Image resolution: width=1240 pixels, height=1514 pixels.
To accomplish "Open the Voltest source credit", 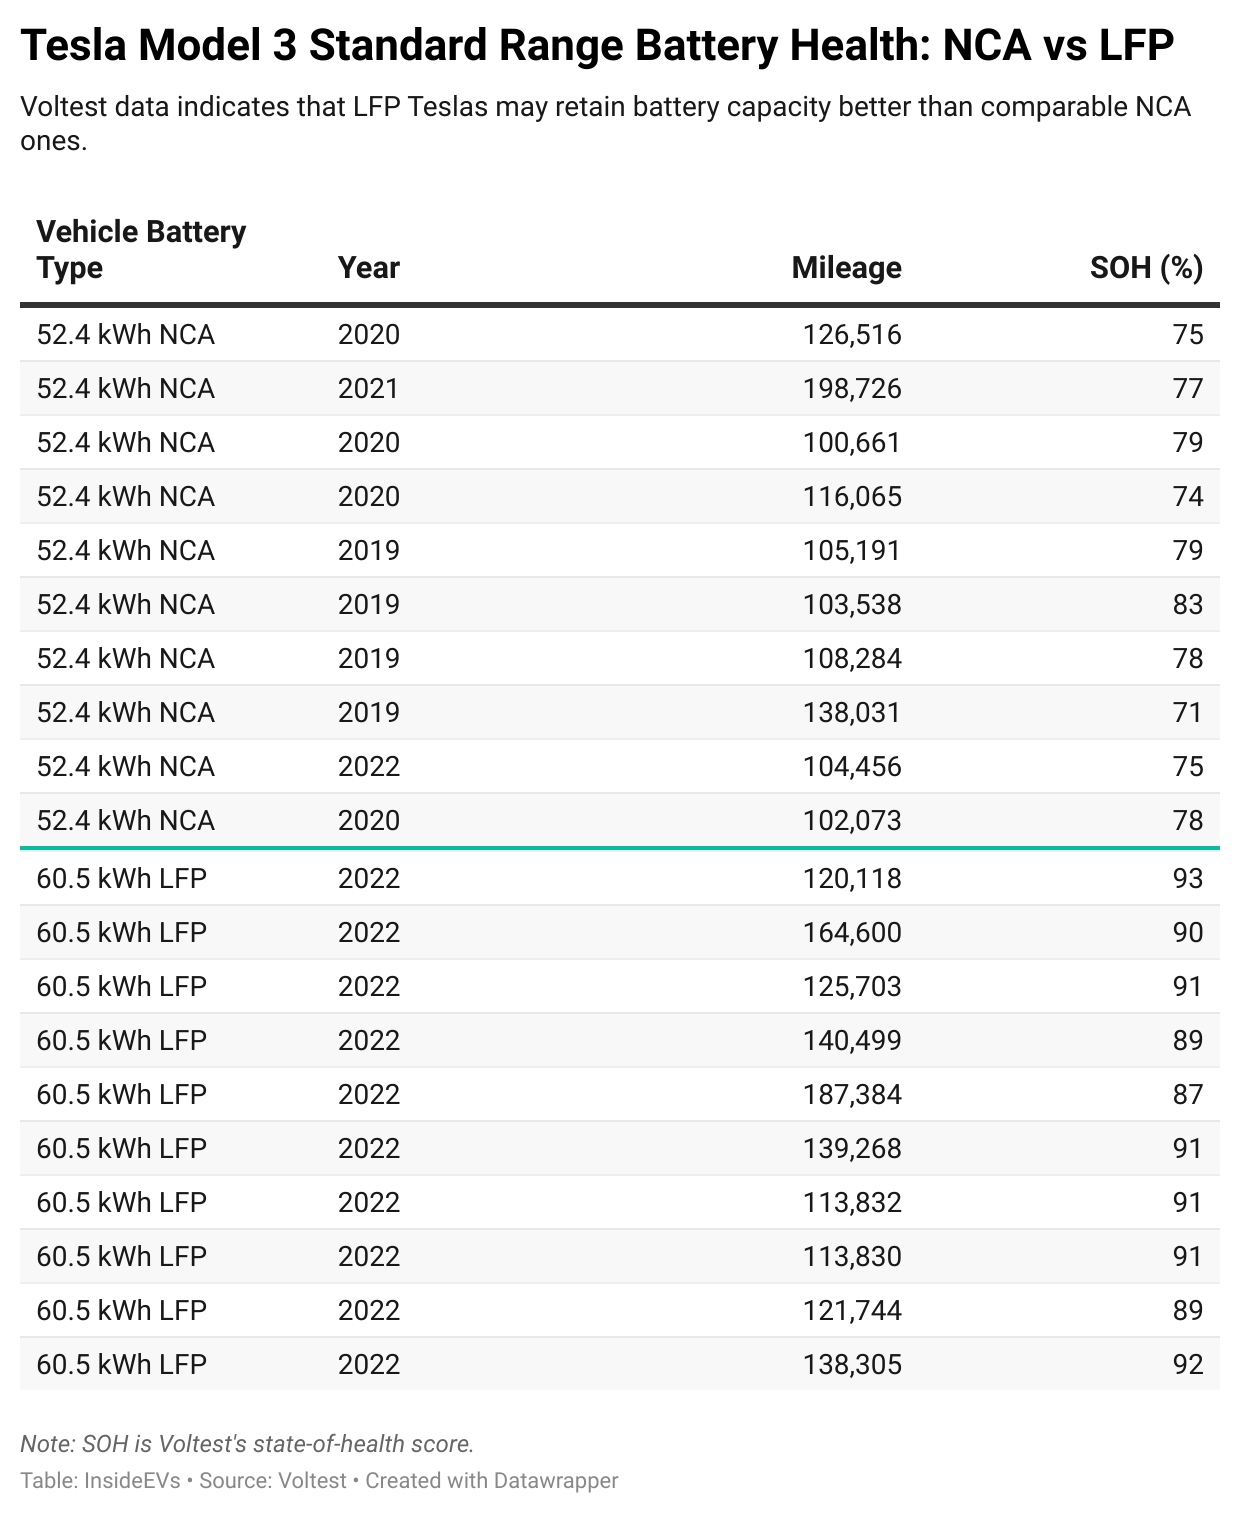I will (x=272, y=1480).
